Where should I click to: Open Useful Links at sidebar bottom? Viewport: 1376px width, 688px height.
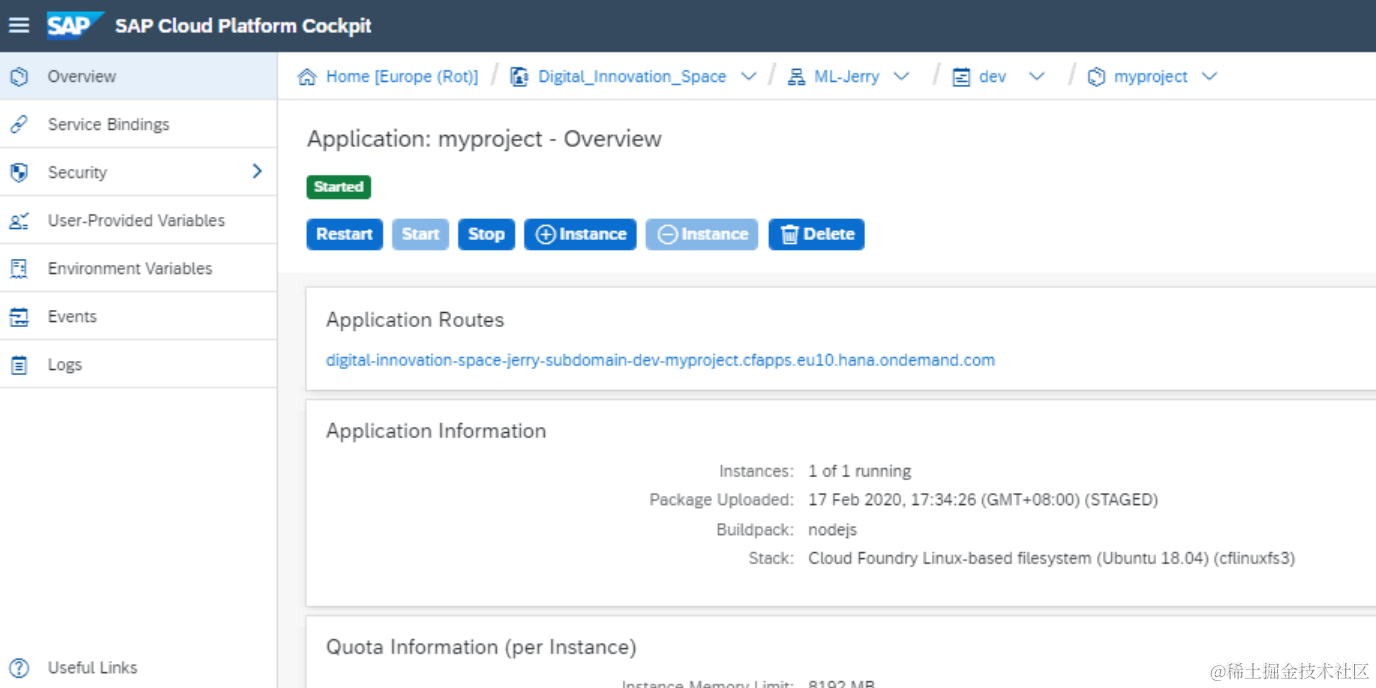(138, 667)
